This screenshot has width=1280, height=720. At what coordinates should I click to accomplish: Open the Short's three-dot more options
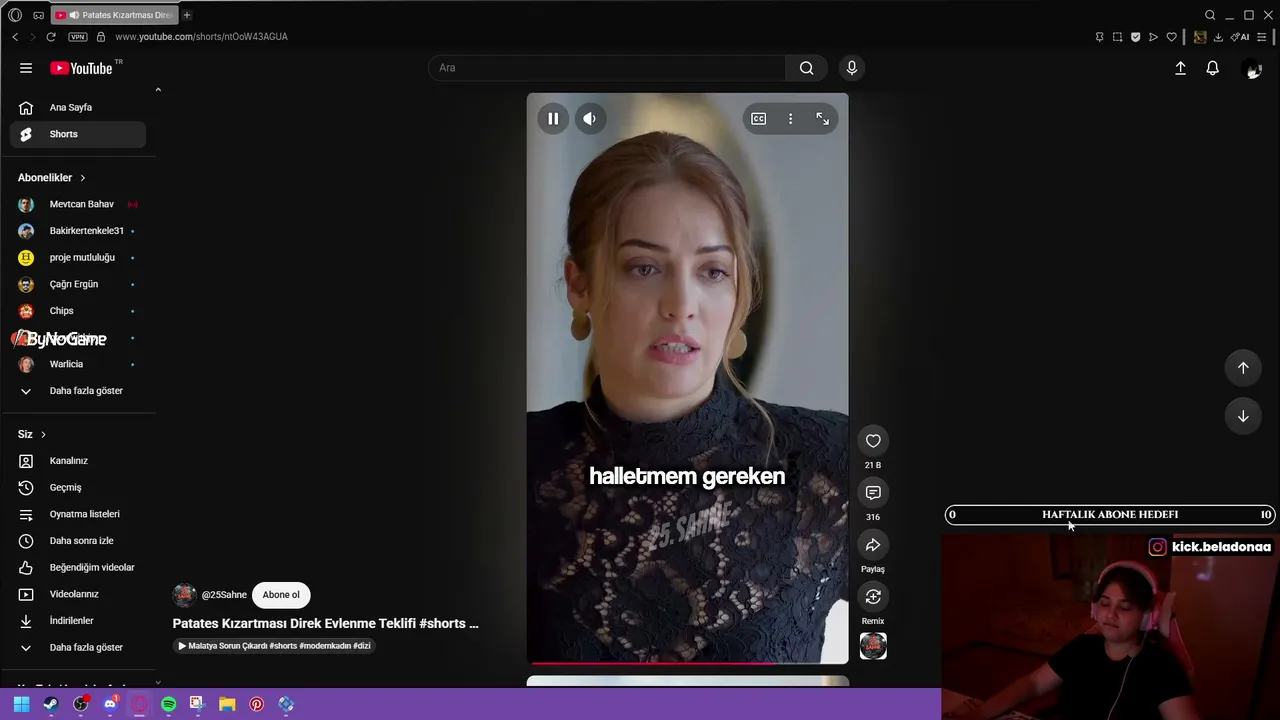pos(790,119)
